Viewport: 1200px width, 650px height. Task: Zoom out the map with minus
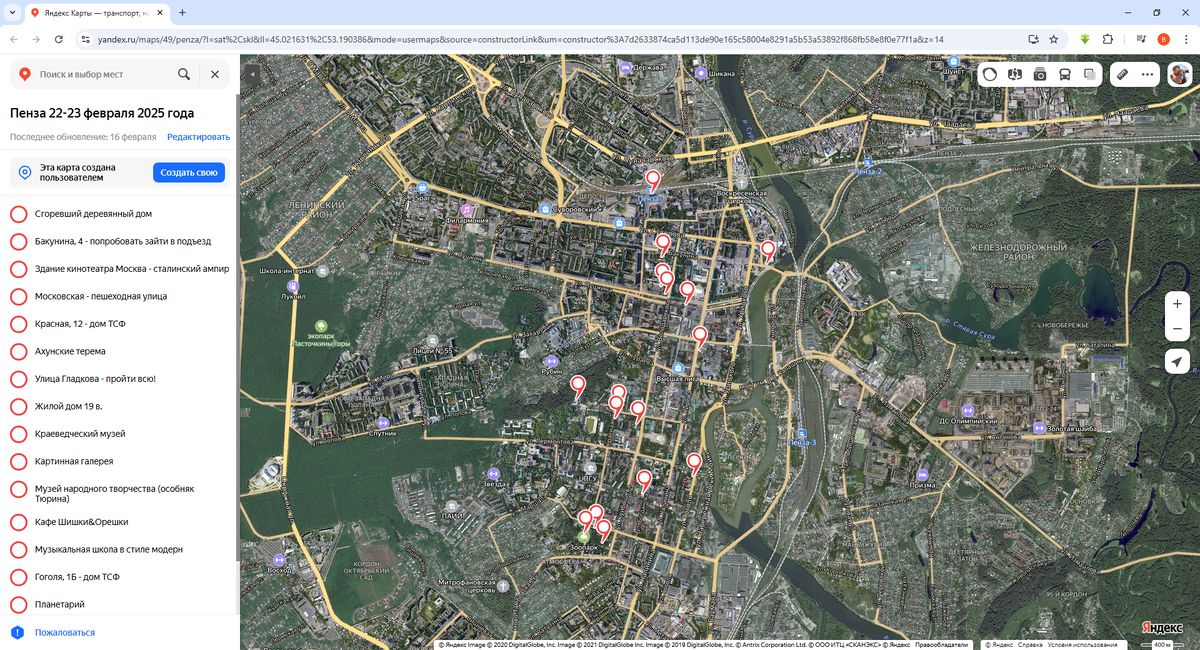point(1178,329)
